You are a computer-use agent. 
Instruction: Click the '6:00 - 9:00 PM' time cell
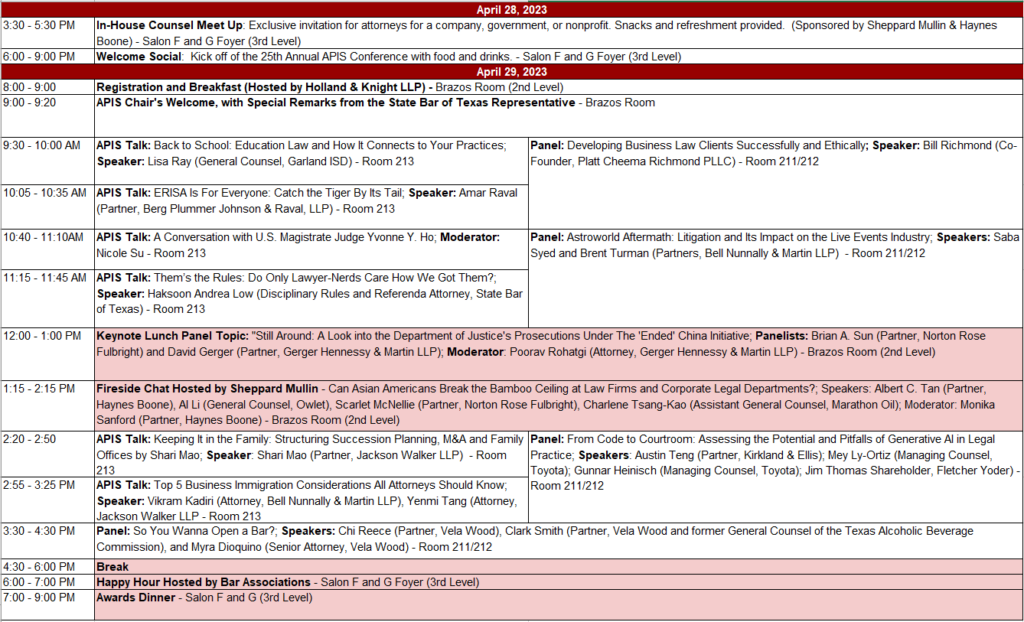tap(48, 56)
